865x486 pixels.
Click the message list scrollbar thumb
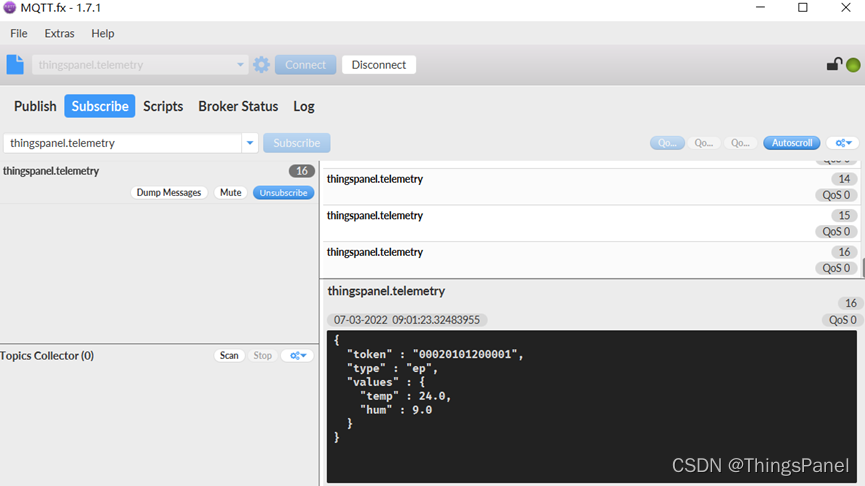[x=863, y=268]
